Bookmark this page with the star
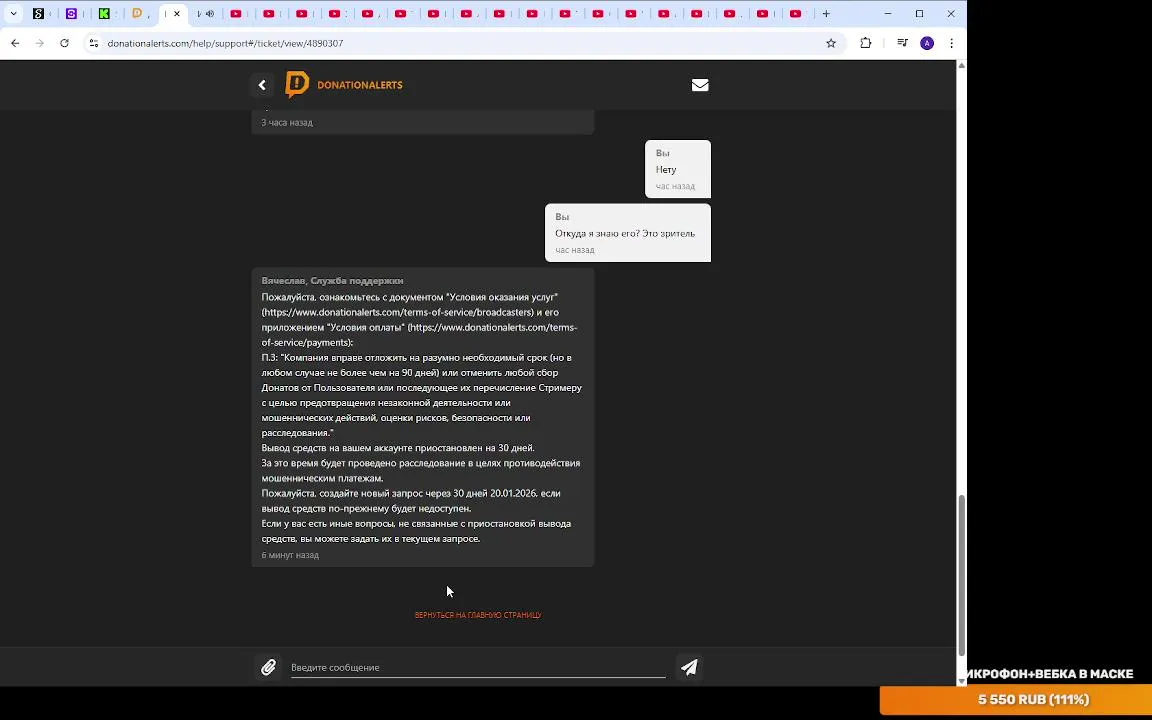Viewport: 1152px width, 720px height. 831,43
